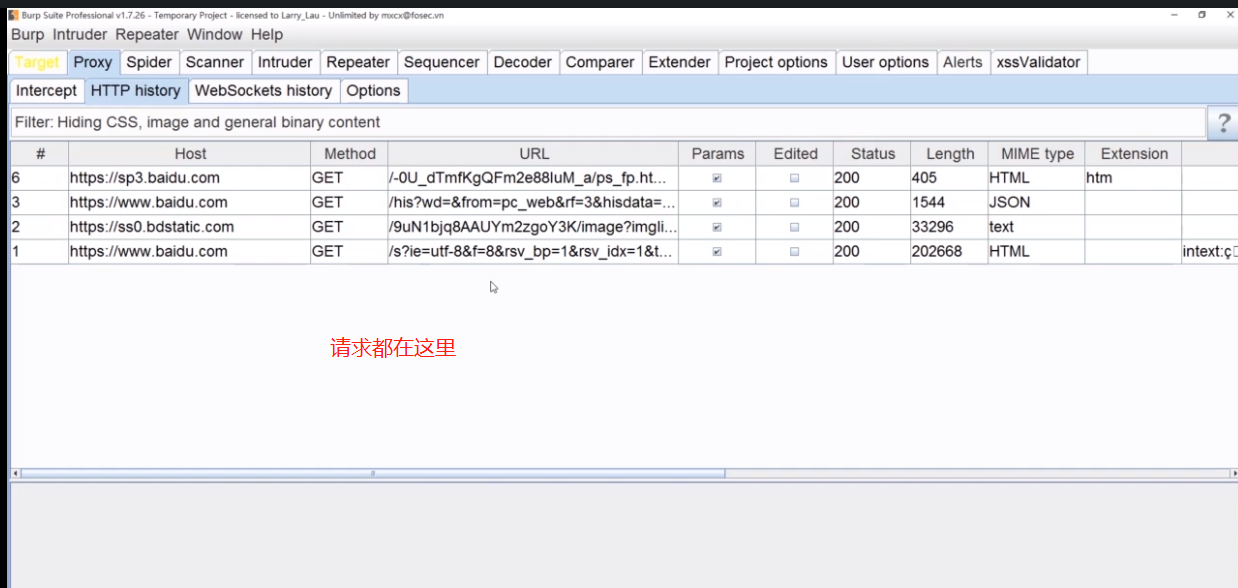Click the horizontal scrollbar thumb under the table
The height and width of the screenshot is (588, 1238).
coord(373,473)
